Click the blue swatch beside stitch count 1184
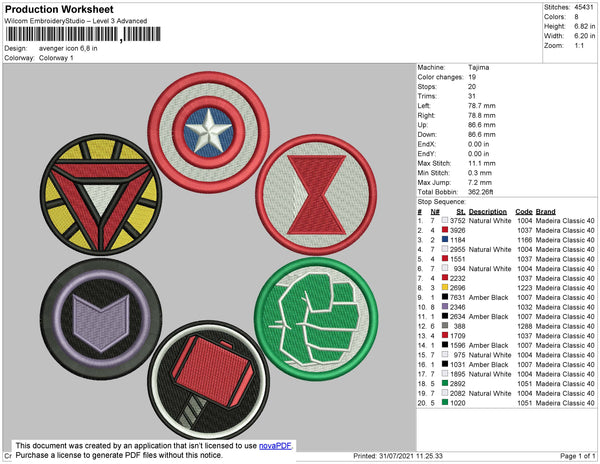 click(x=445, y=239)
